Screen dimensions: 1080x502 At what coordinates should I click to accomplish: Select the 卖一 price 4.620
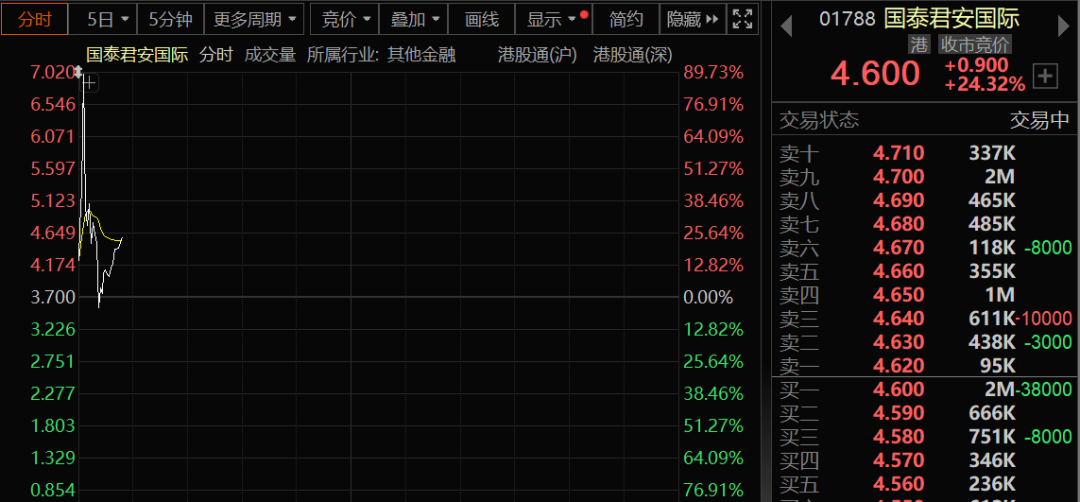[x=899, y=365]
